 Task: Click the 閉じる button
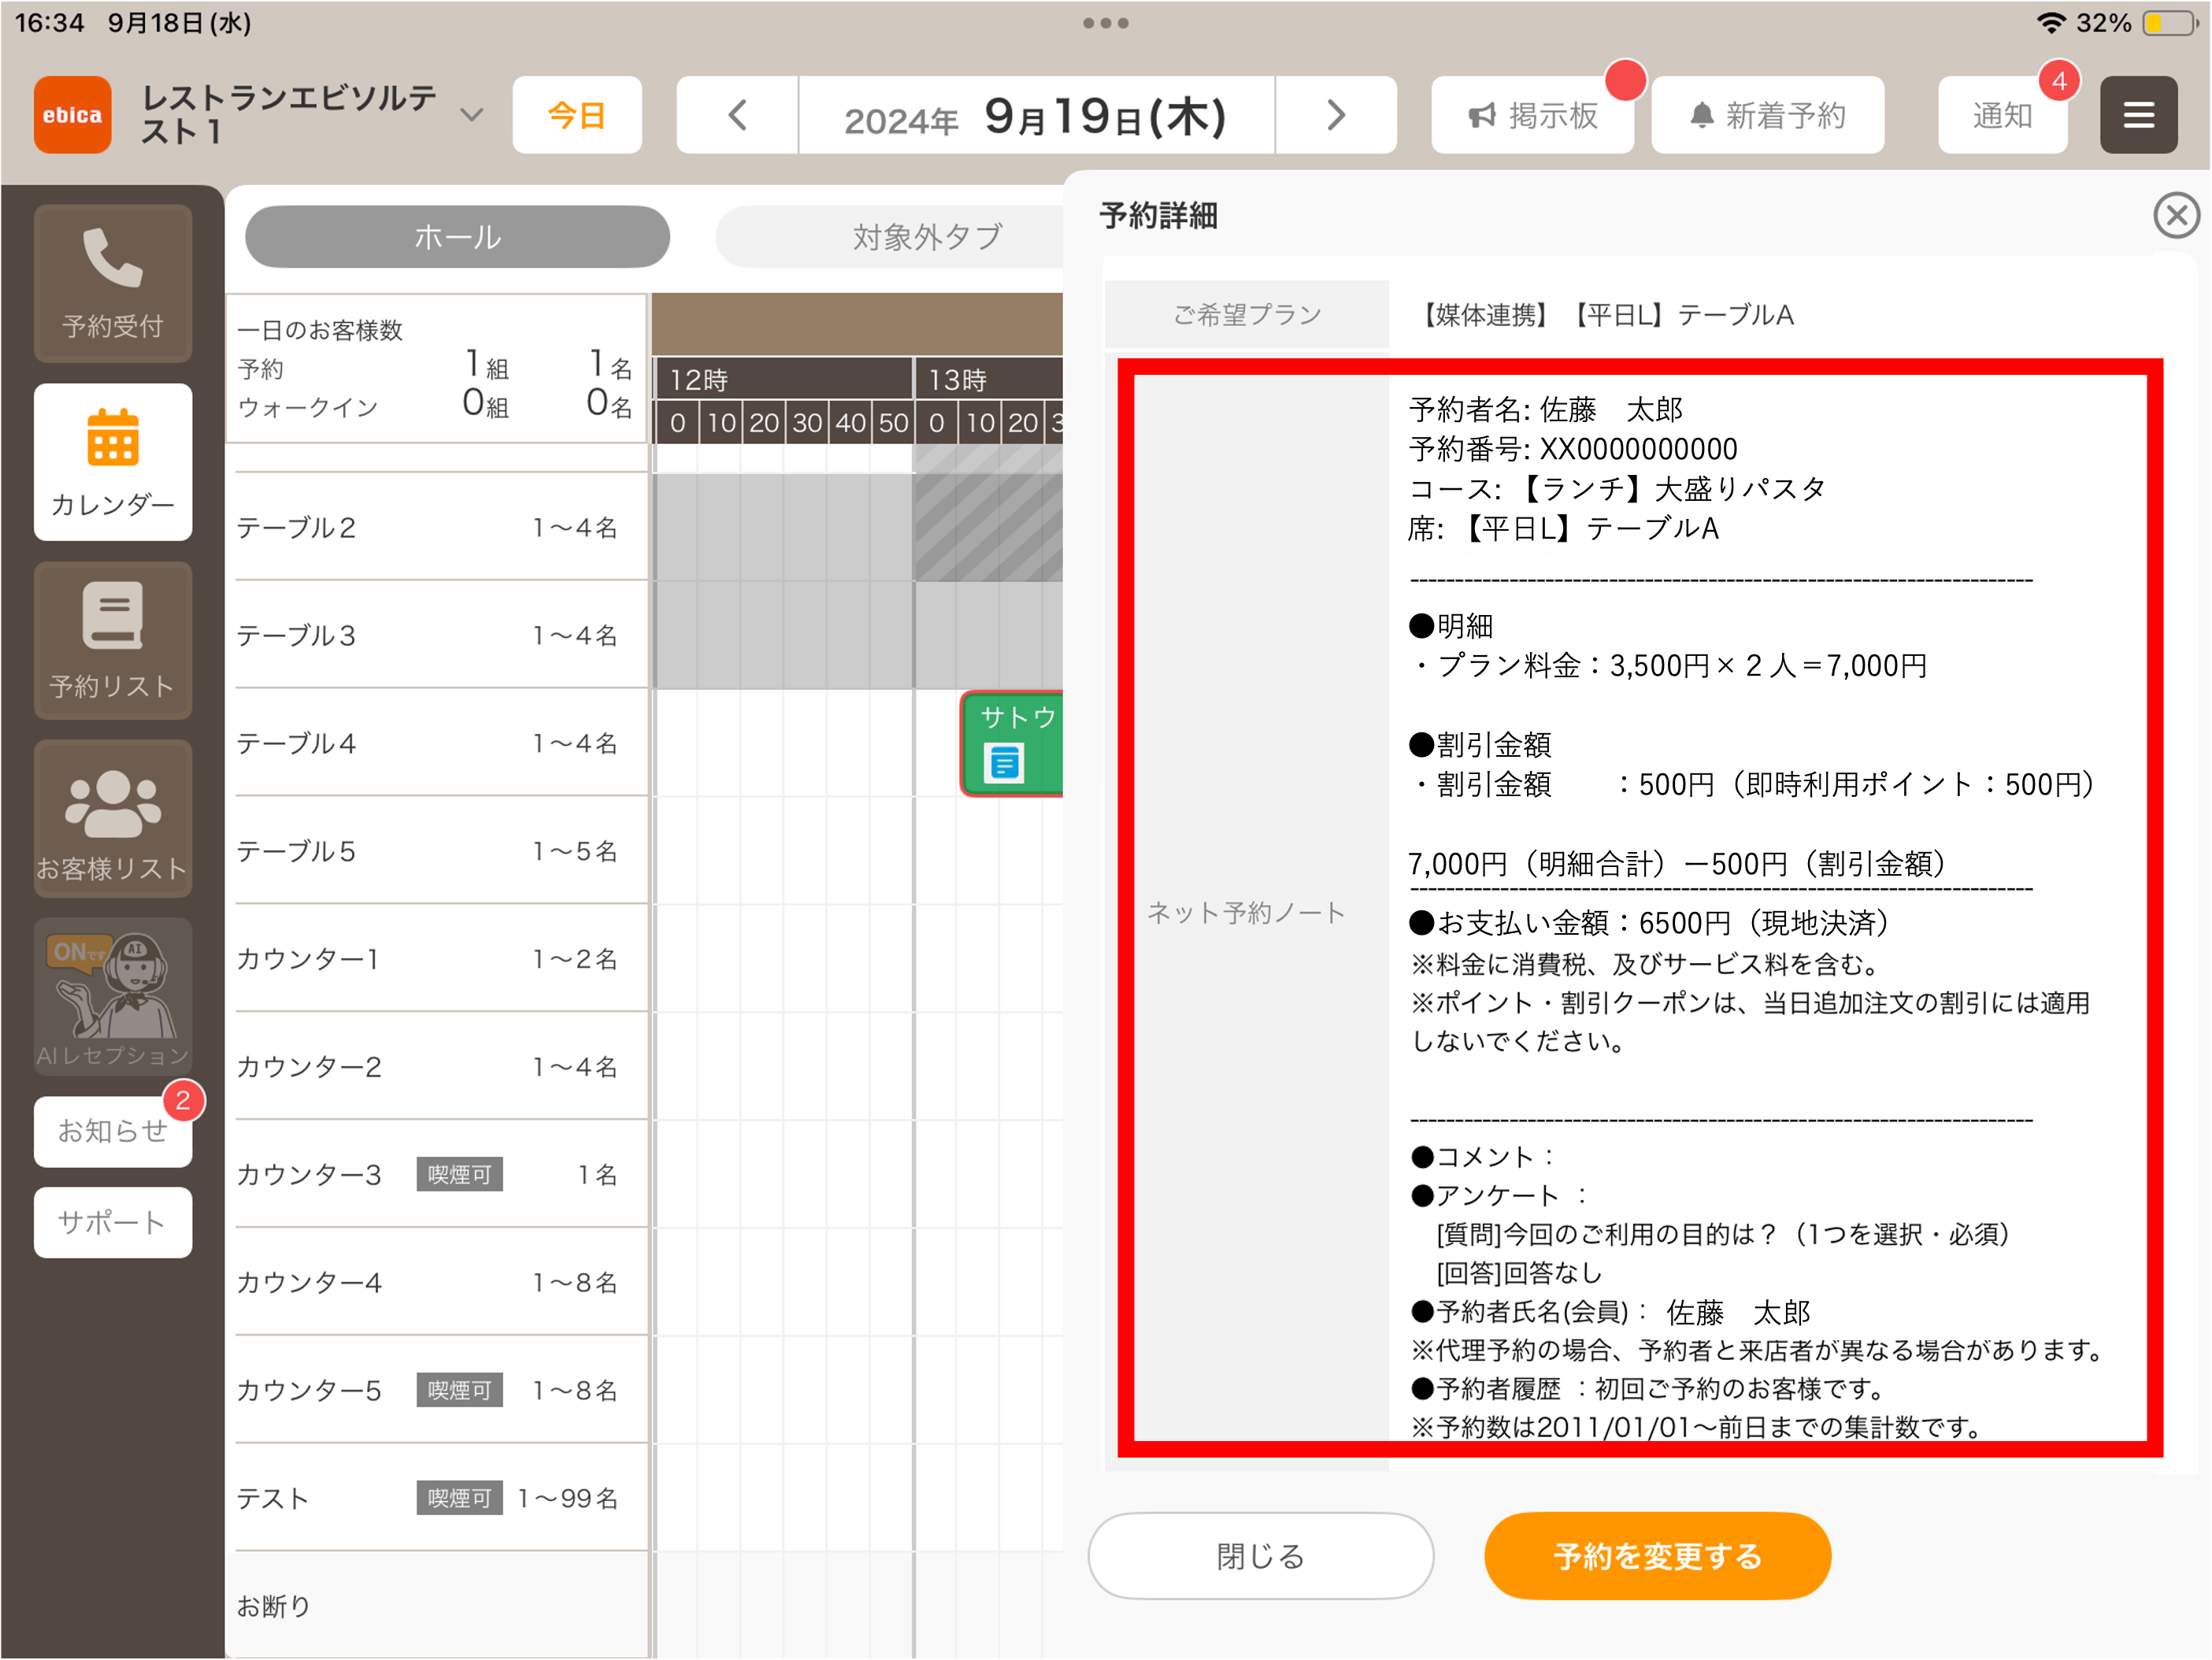coord(1260,1556)
